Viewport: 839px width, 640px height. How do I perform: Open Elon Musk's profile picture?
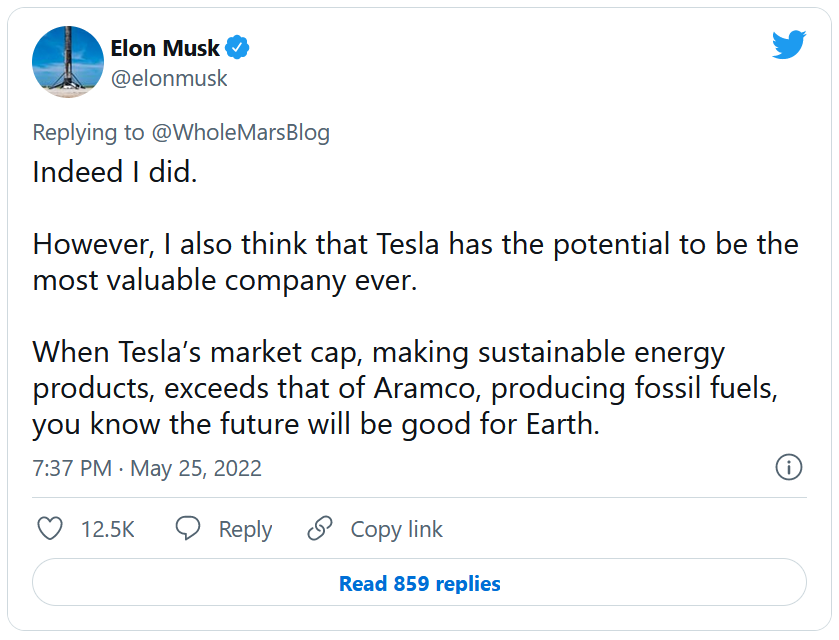click(x=68, y=62)
